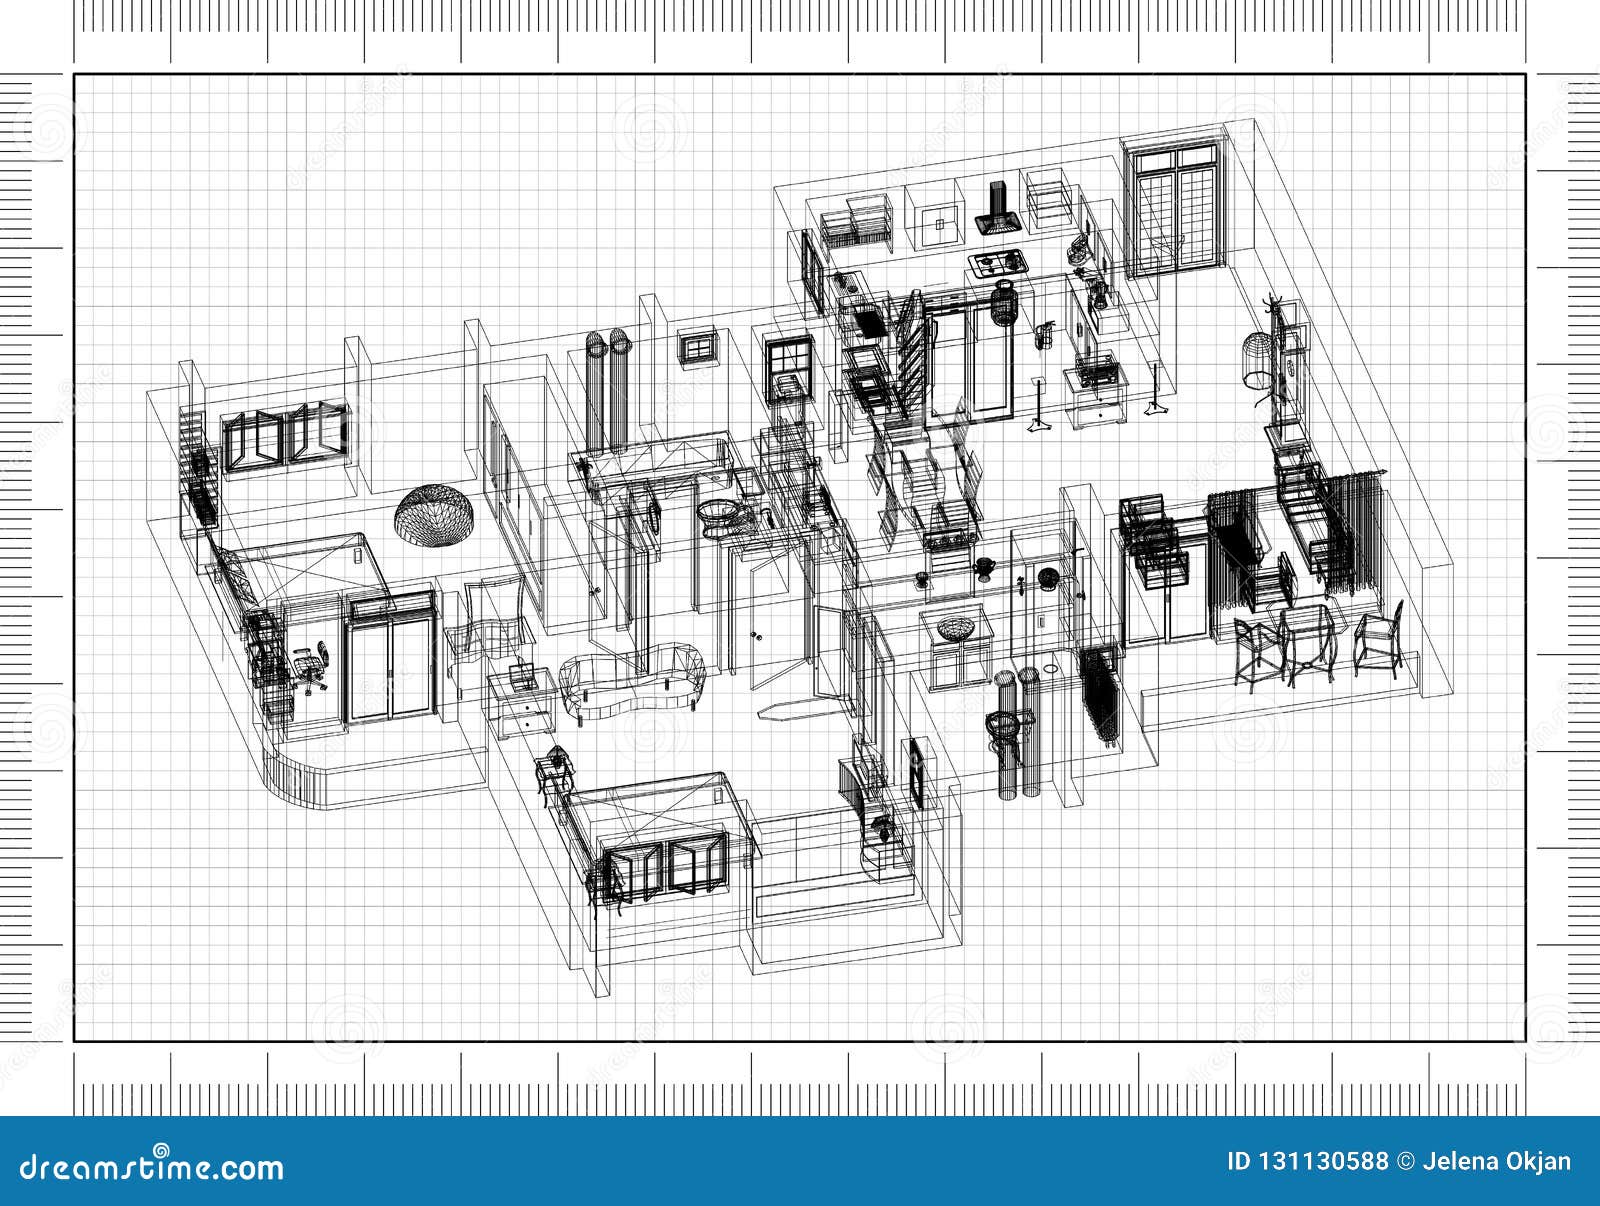The height and width of the screenshot is (1206, 1600).
Task: Click the gas cooktop wireframe on the counter
Action: click(x=998, y=262)
